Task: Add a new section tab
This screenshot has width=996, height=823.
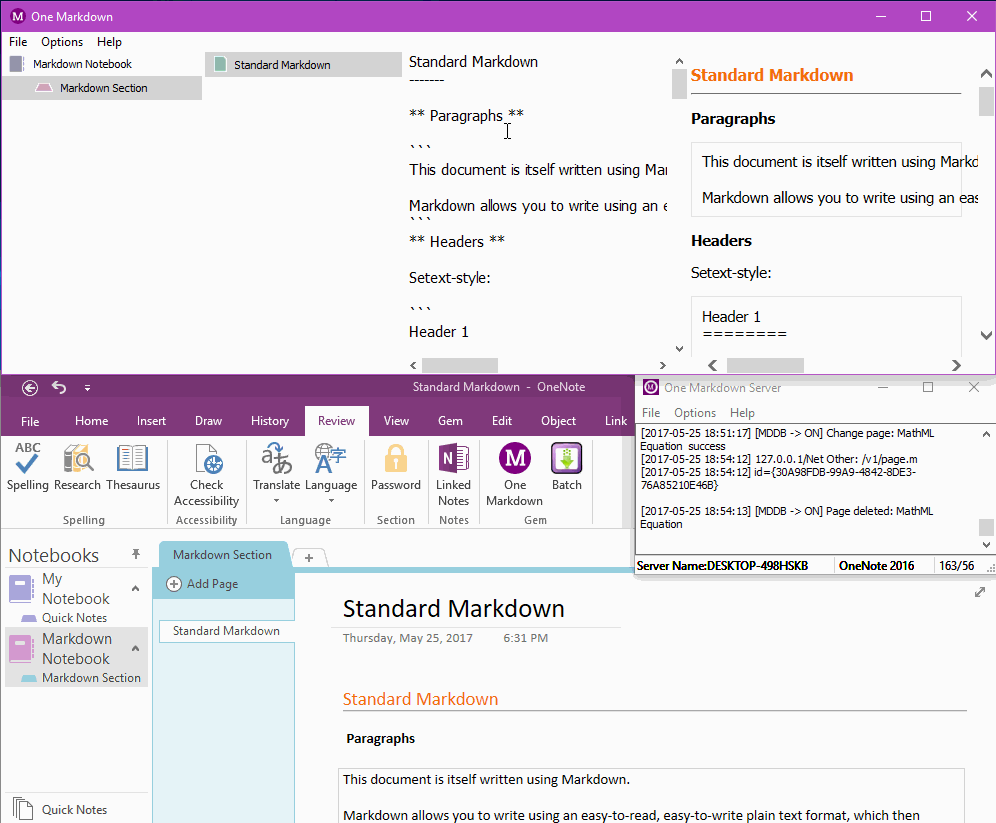Action: (x=309, y=558)
